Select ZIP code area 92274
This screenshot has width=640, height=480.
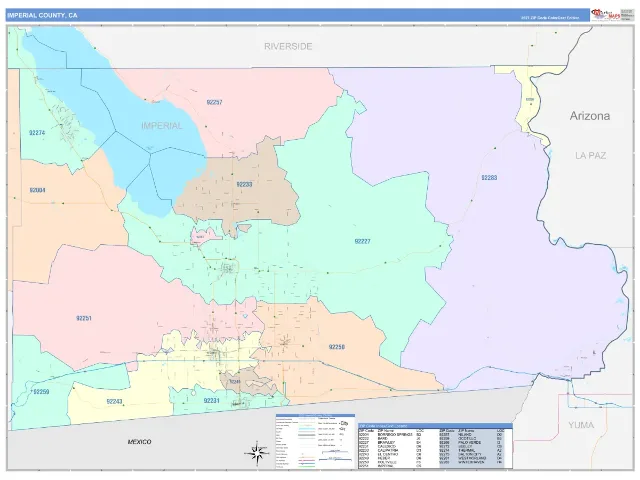pyautogui.click(x=37, y=133)
